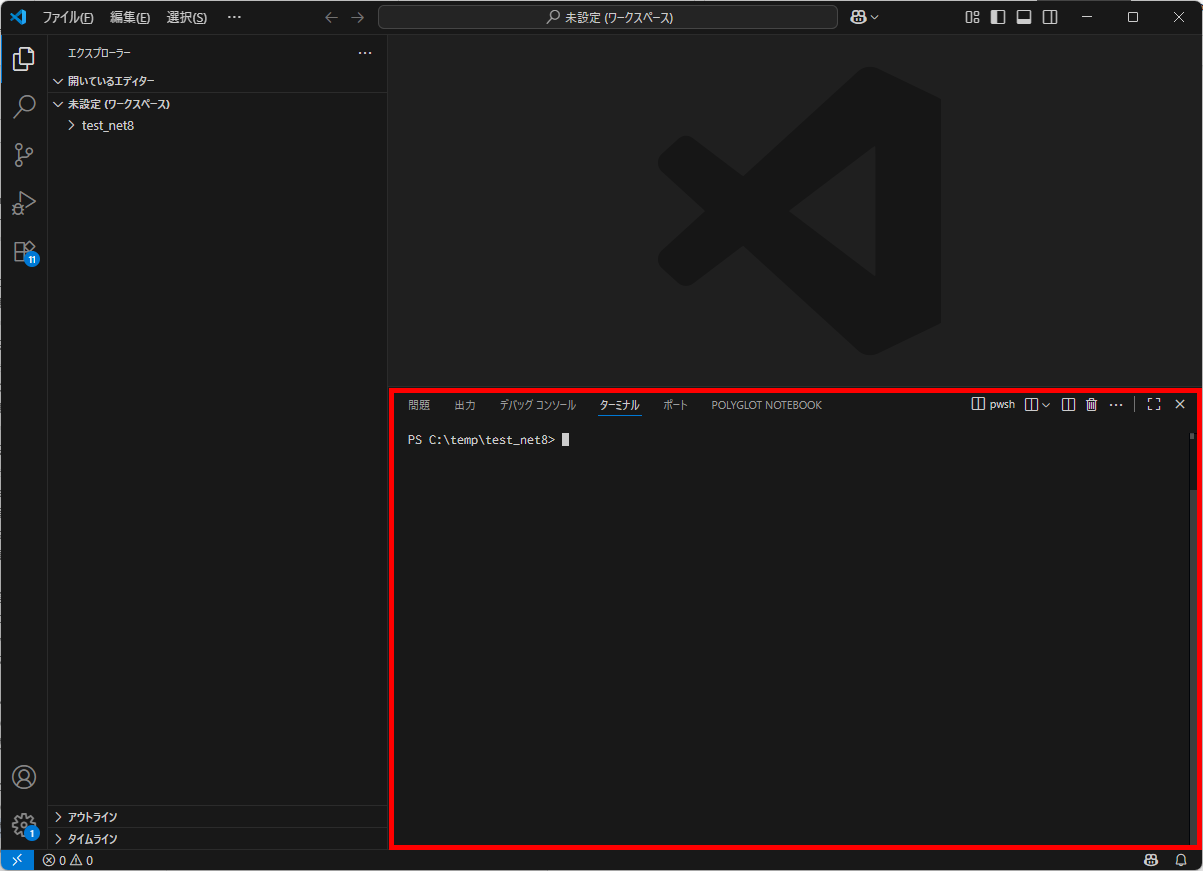Open the Run and Debug view
1203x871 pixels.
coord(23,203)
